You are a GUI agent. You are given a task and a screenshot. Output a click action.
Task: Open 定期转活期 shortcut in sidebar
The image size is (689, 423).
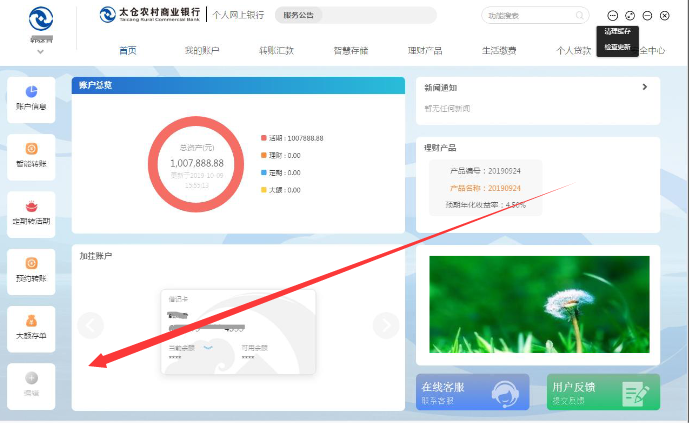(31, 214)
